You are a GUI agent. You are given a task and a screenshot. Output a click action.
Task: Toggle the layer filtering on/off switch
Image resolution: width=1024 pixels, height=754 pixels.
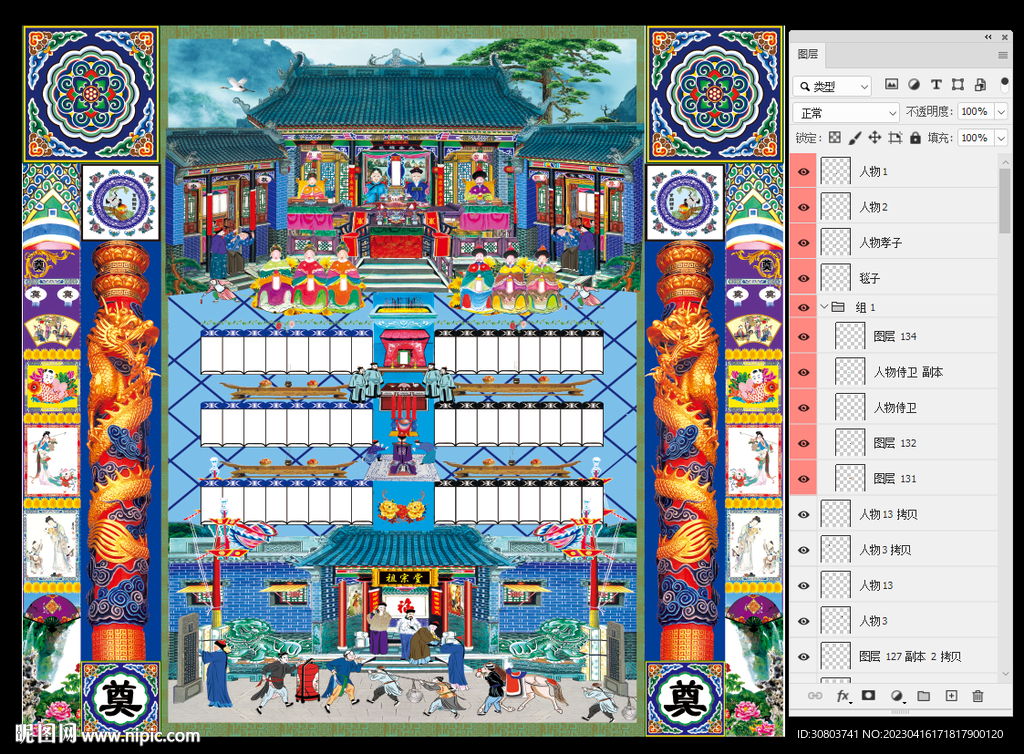1004,85
